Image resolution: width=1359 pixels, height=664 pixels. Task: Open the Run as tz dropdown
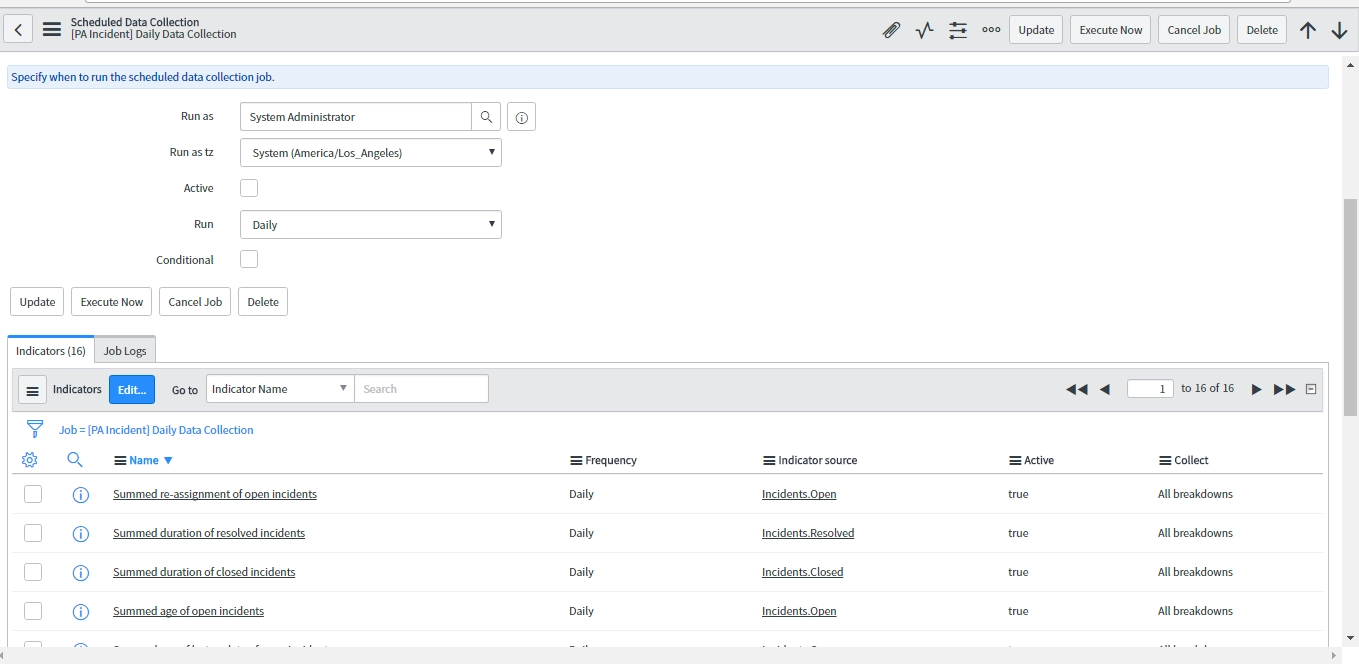pyautogui.click(x=370, y=151)
